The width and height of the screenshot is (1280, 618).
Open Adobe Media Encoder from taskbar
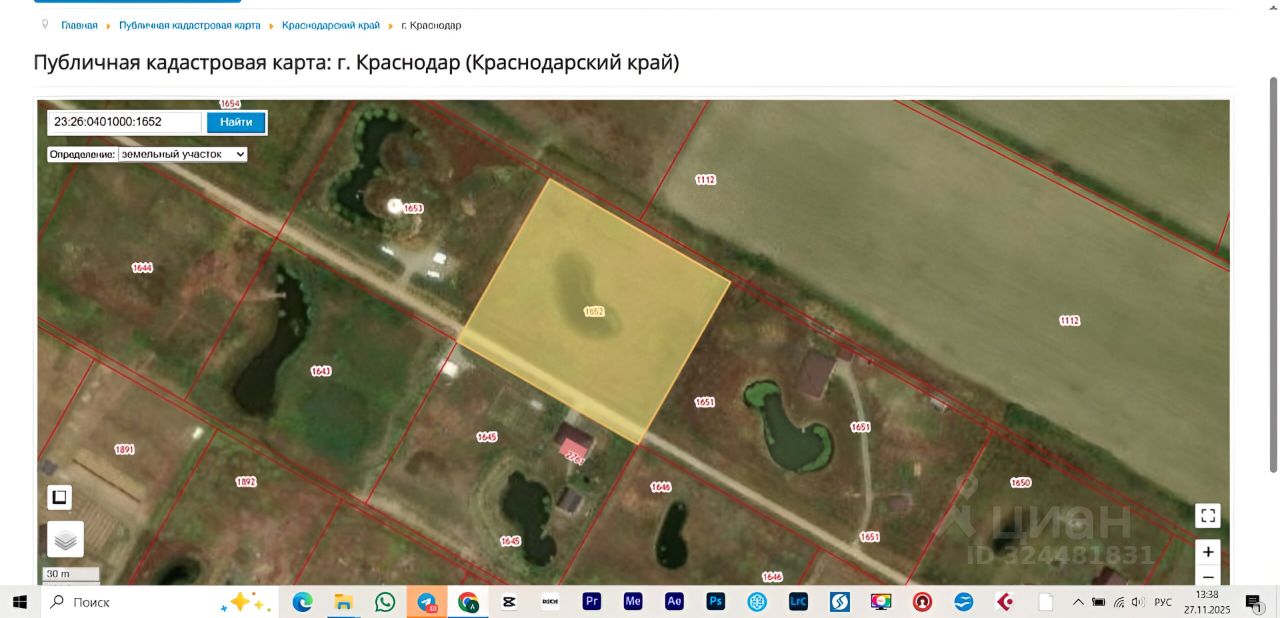(633, 602)
